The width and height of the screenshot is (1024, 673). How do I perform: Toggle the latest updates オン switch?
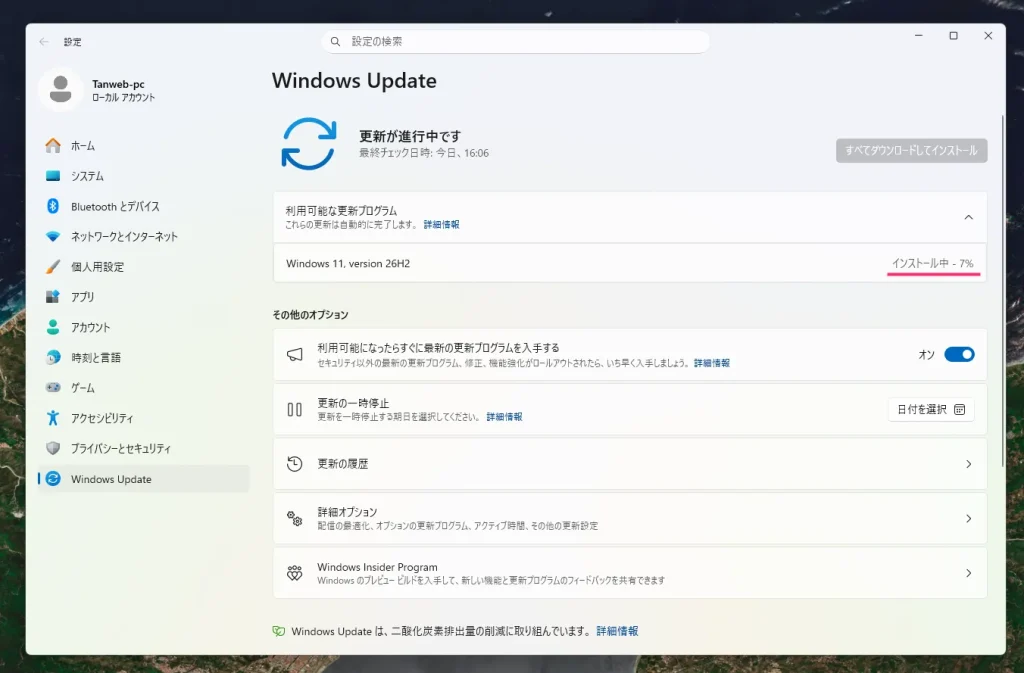[959, 354]
